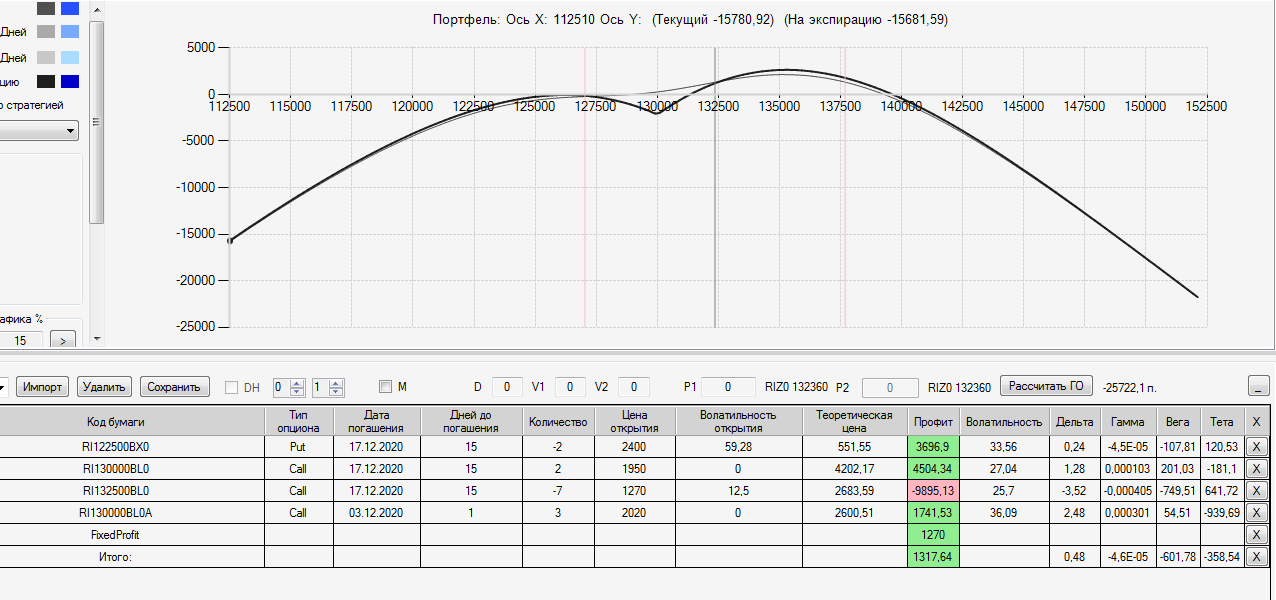Click the '>' button beside the 15 field
Screen dimensions: 1276x600
(x=62, y=341)
